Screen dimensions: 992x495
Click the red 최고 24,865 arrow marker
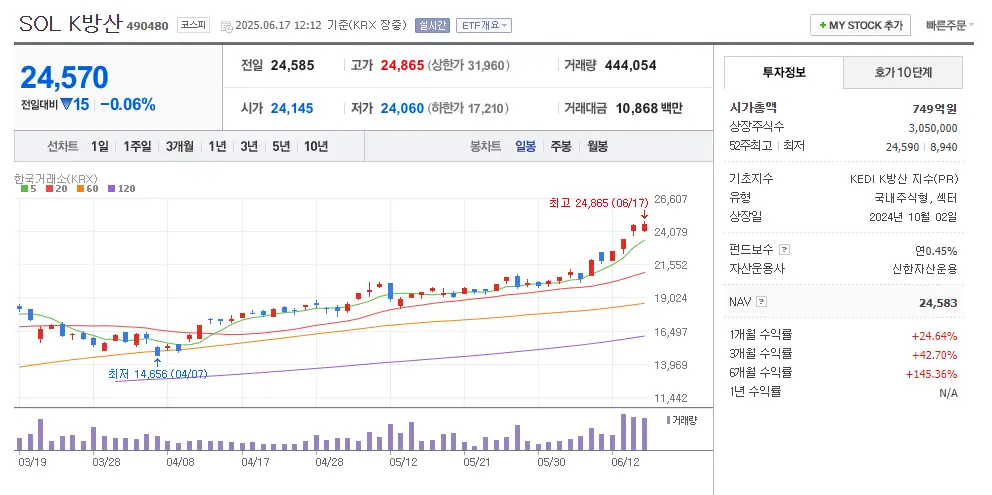tap(645, 215)
